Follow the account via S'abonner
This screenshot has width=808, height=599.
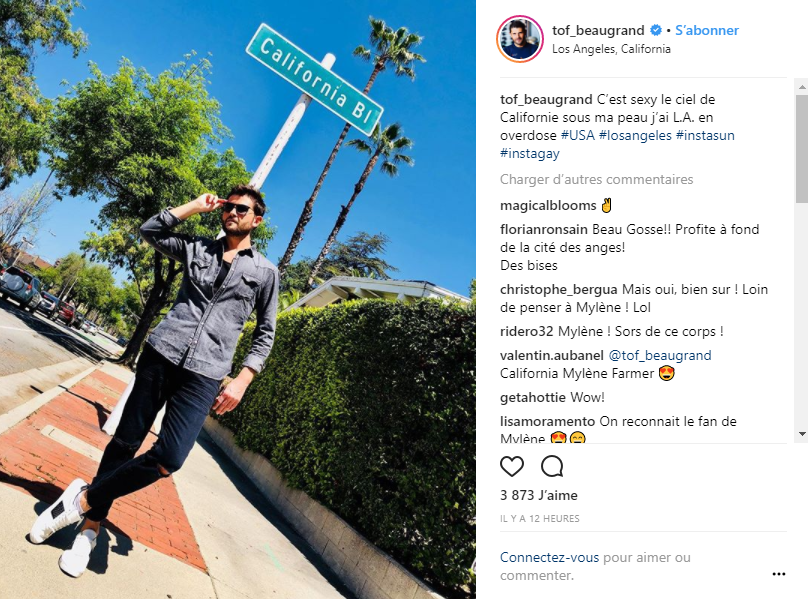[x=706, y=30]
